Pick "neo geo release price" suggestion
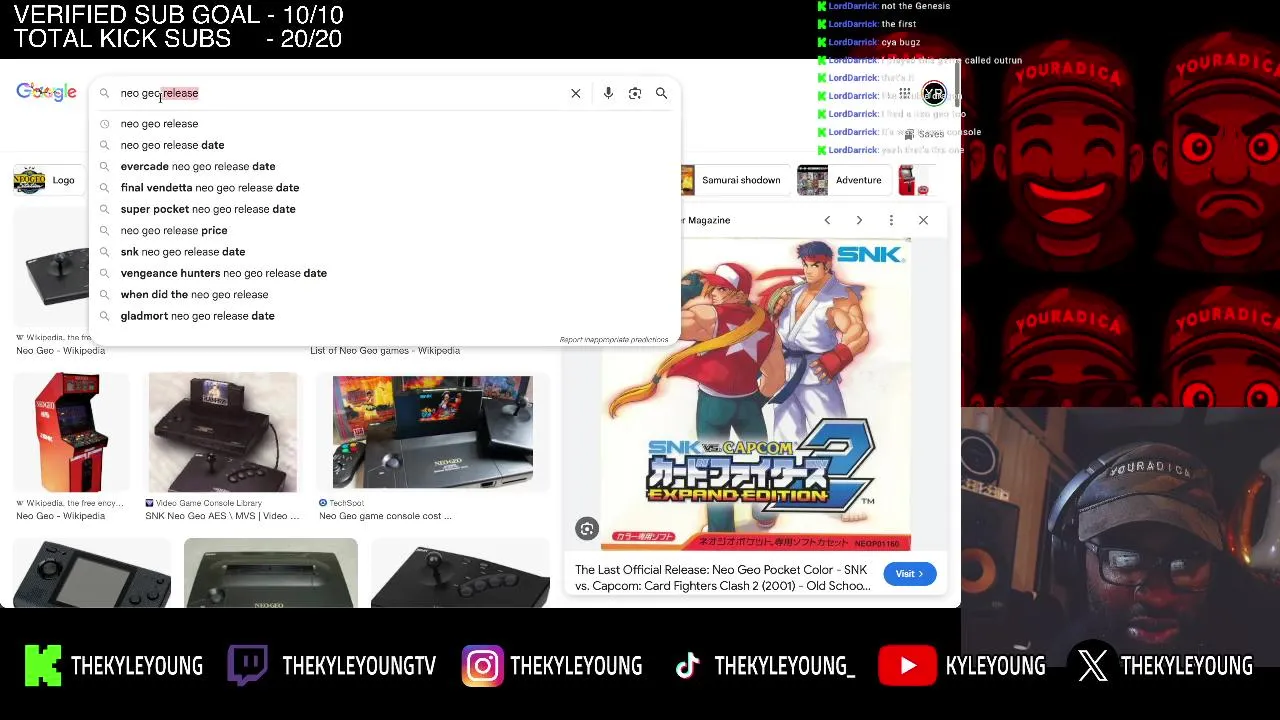This screenshot has height=720, width=1280. (x=384, y=230)
